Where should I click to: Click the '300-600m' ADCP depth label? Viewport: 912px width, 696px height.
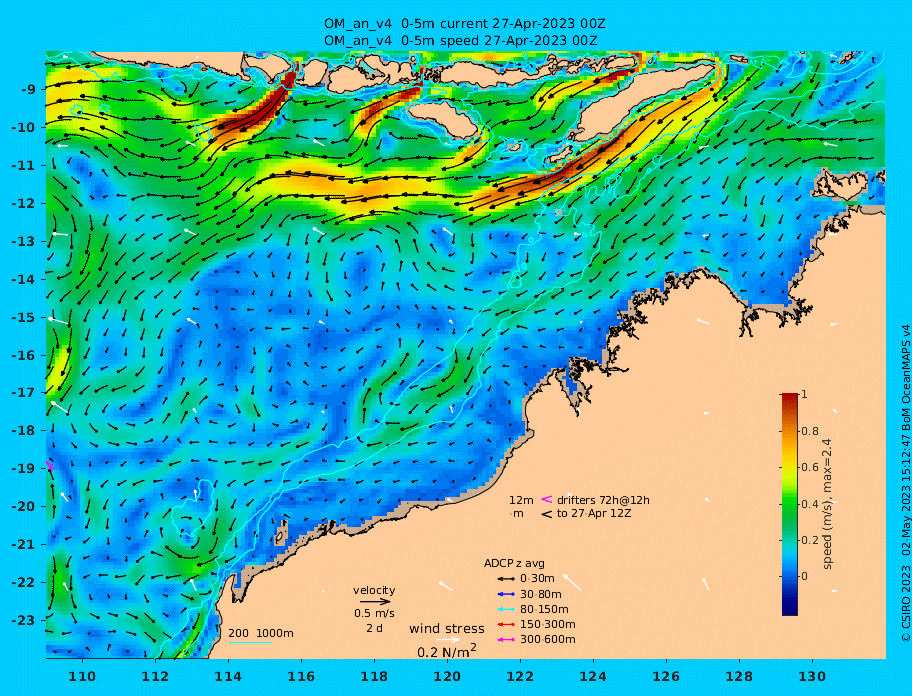548,640
